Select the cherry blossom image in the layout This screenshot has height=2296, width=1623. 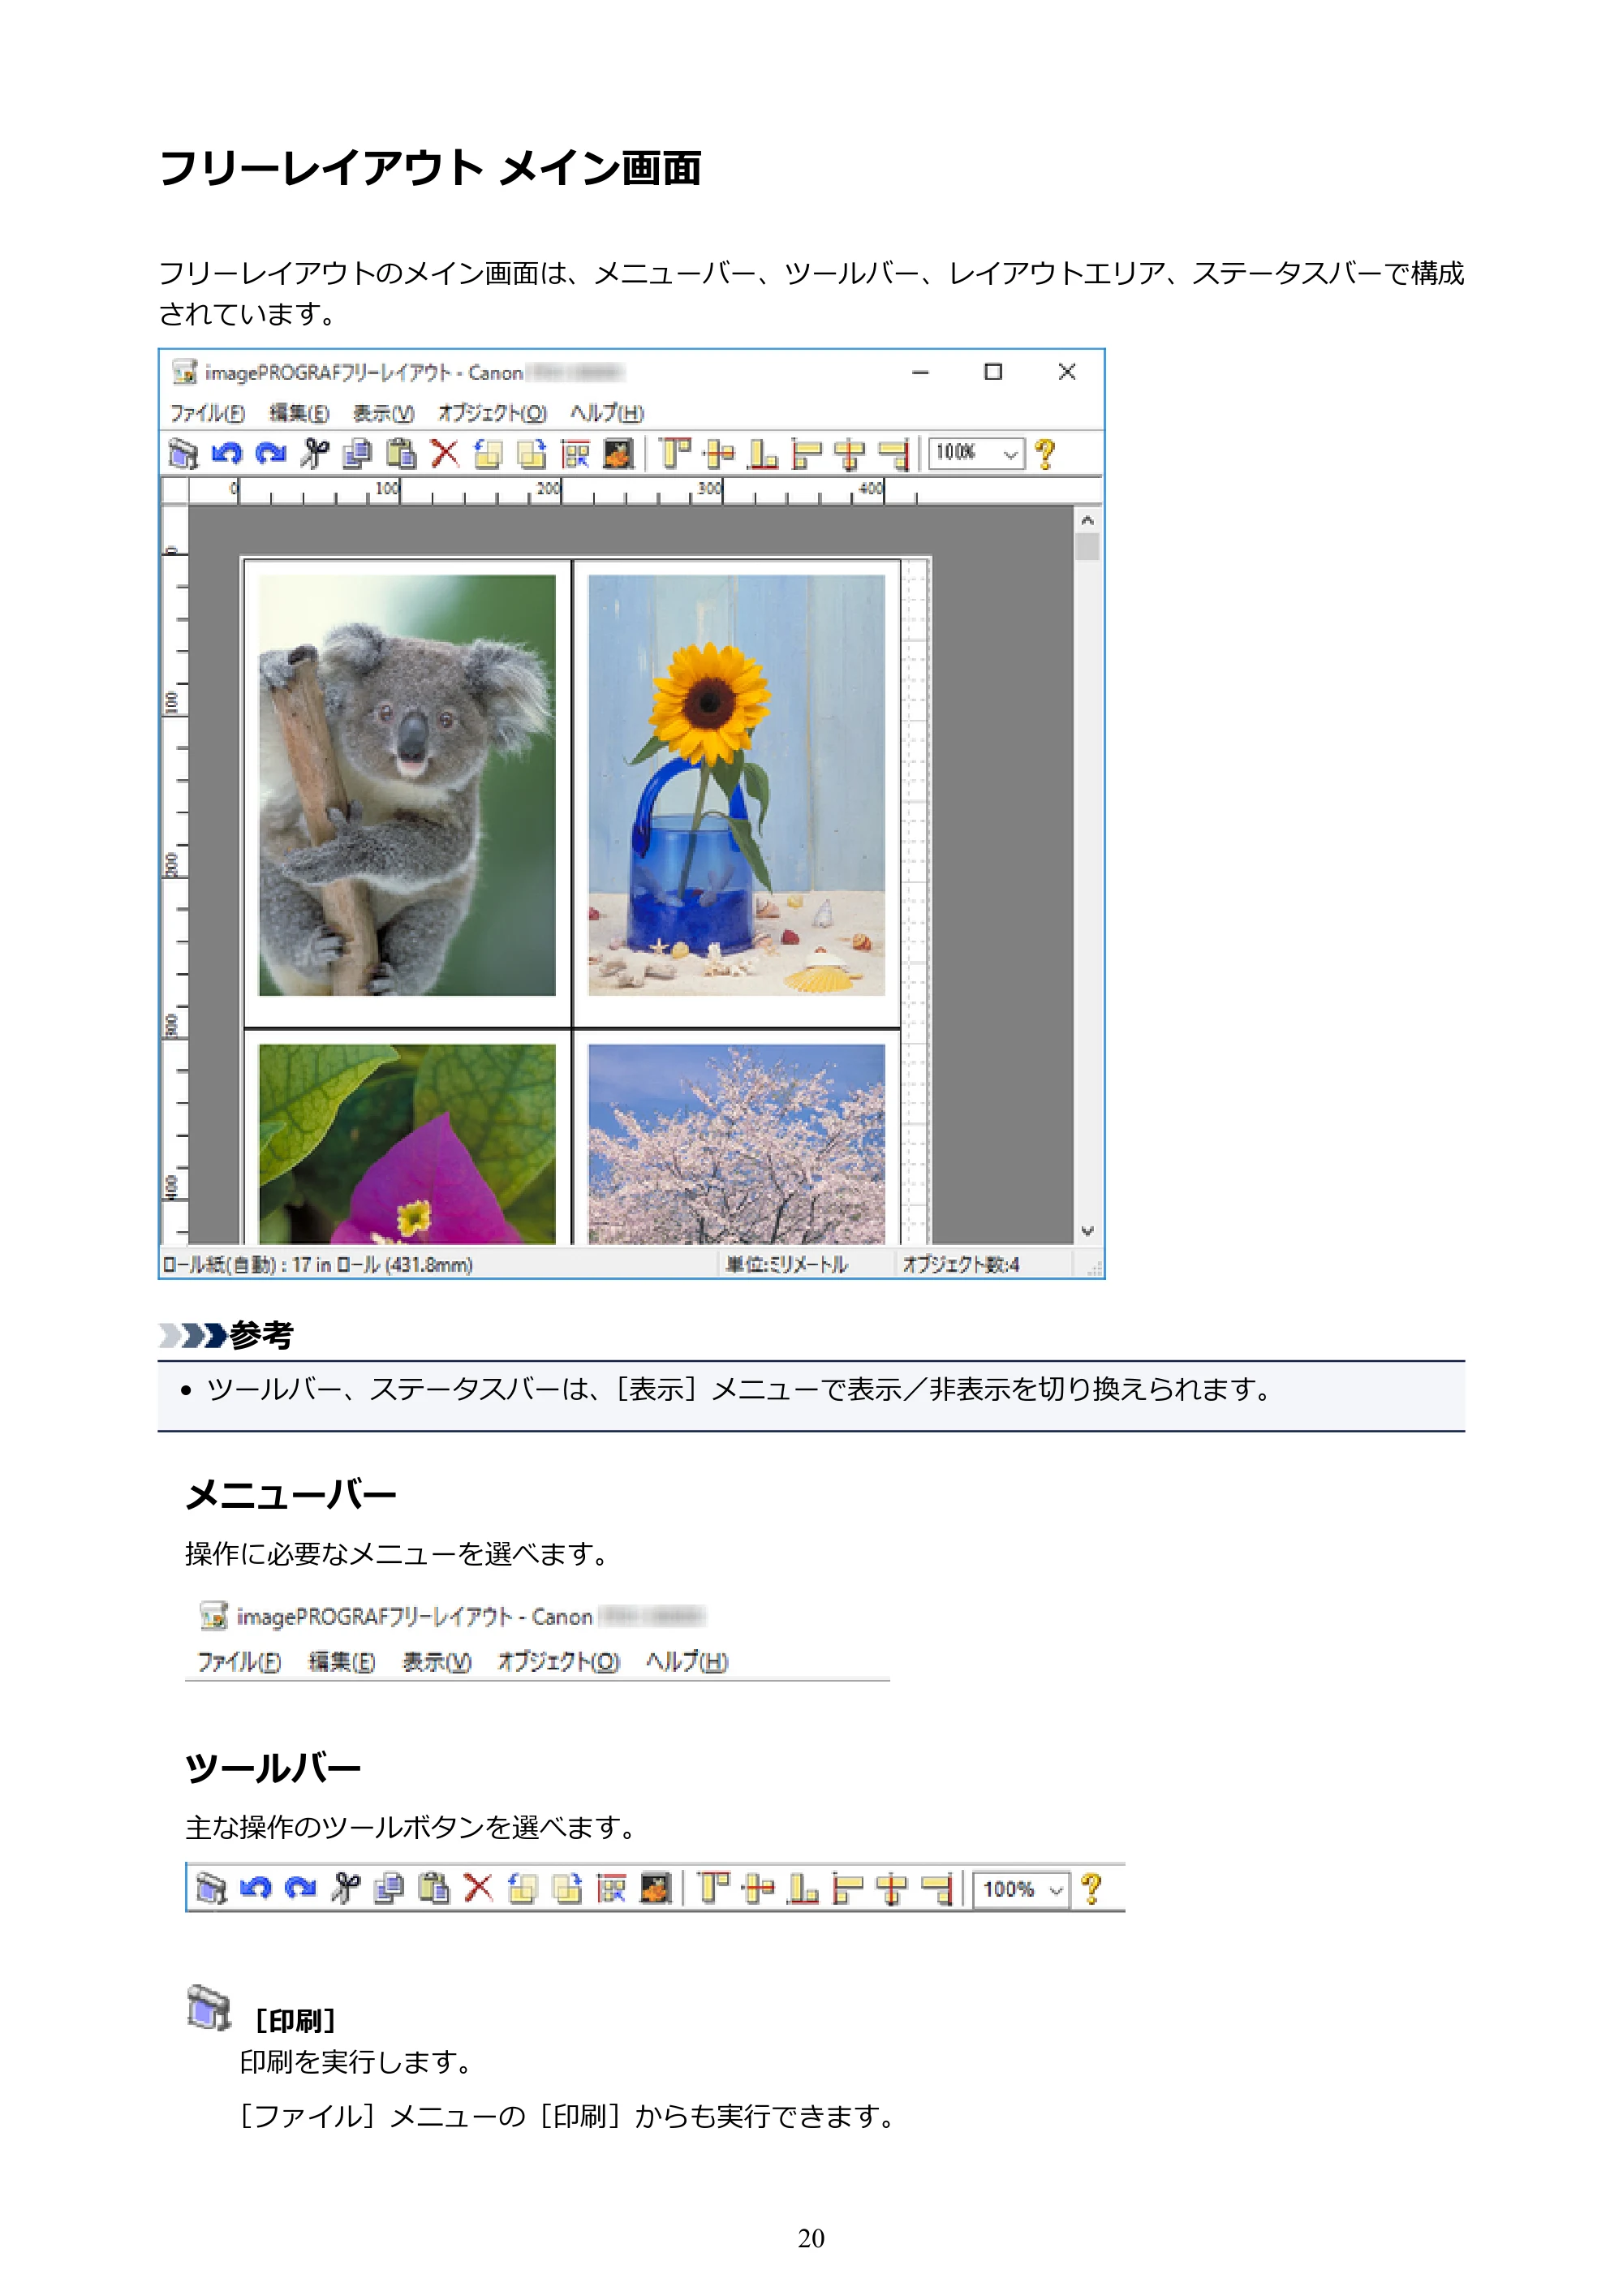coord(737,1144)
